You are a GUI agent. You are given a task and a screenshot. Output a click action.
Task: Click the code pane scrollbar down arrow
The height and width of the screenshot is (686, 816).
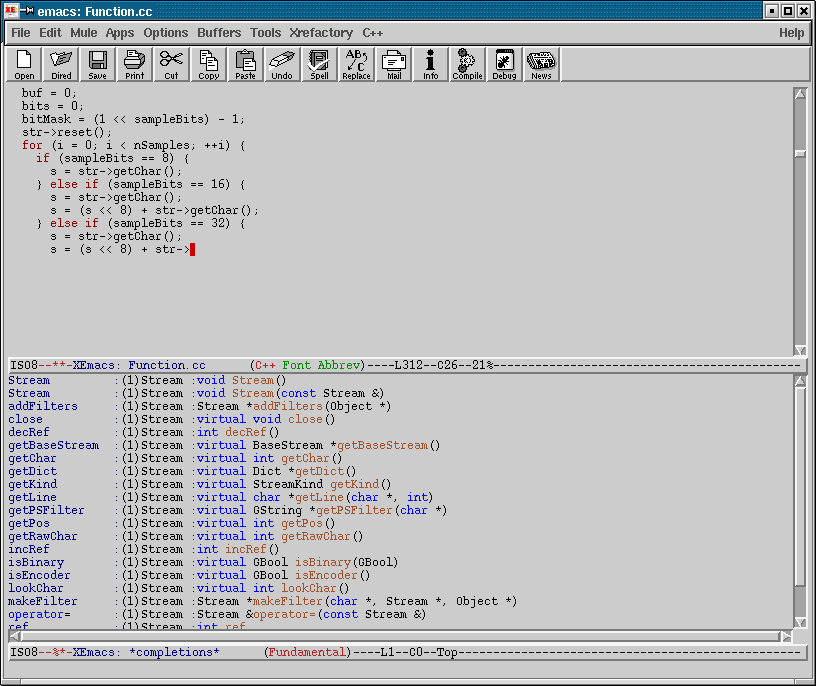coord(800,350)
